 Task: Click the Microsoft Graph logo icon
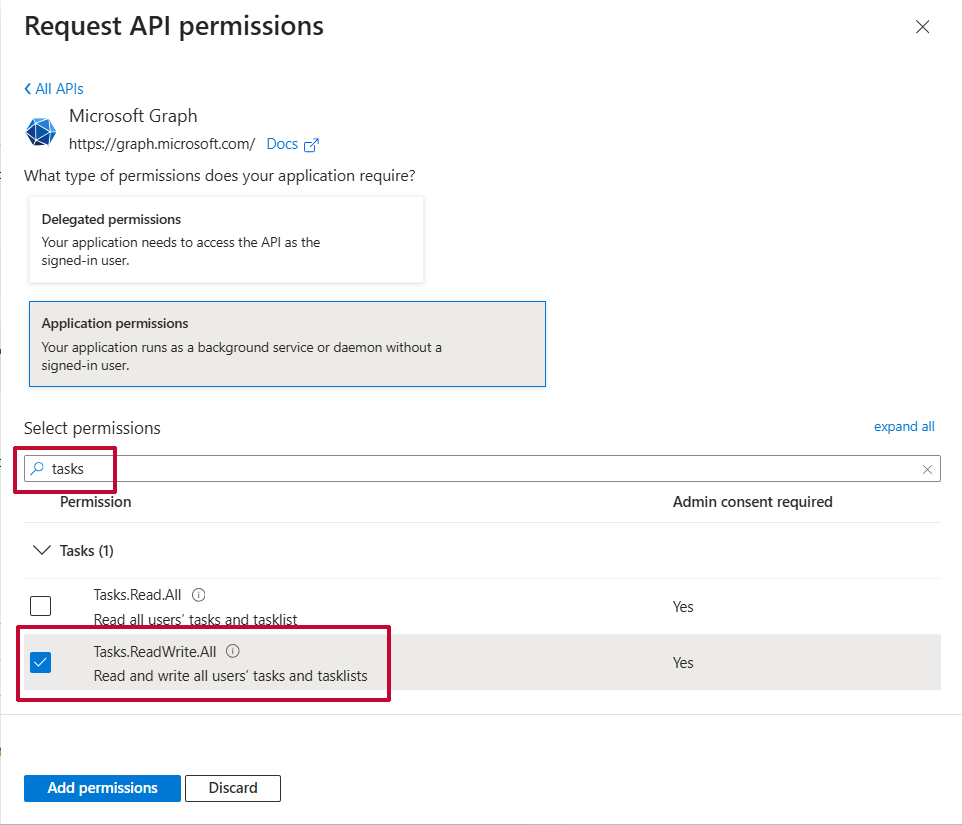pos(41,132)
